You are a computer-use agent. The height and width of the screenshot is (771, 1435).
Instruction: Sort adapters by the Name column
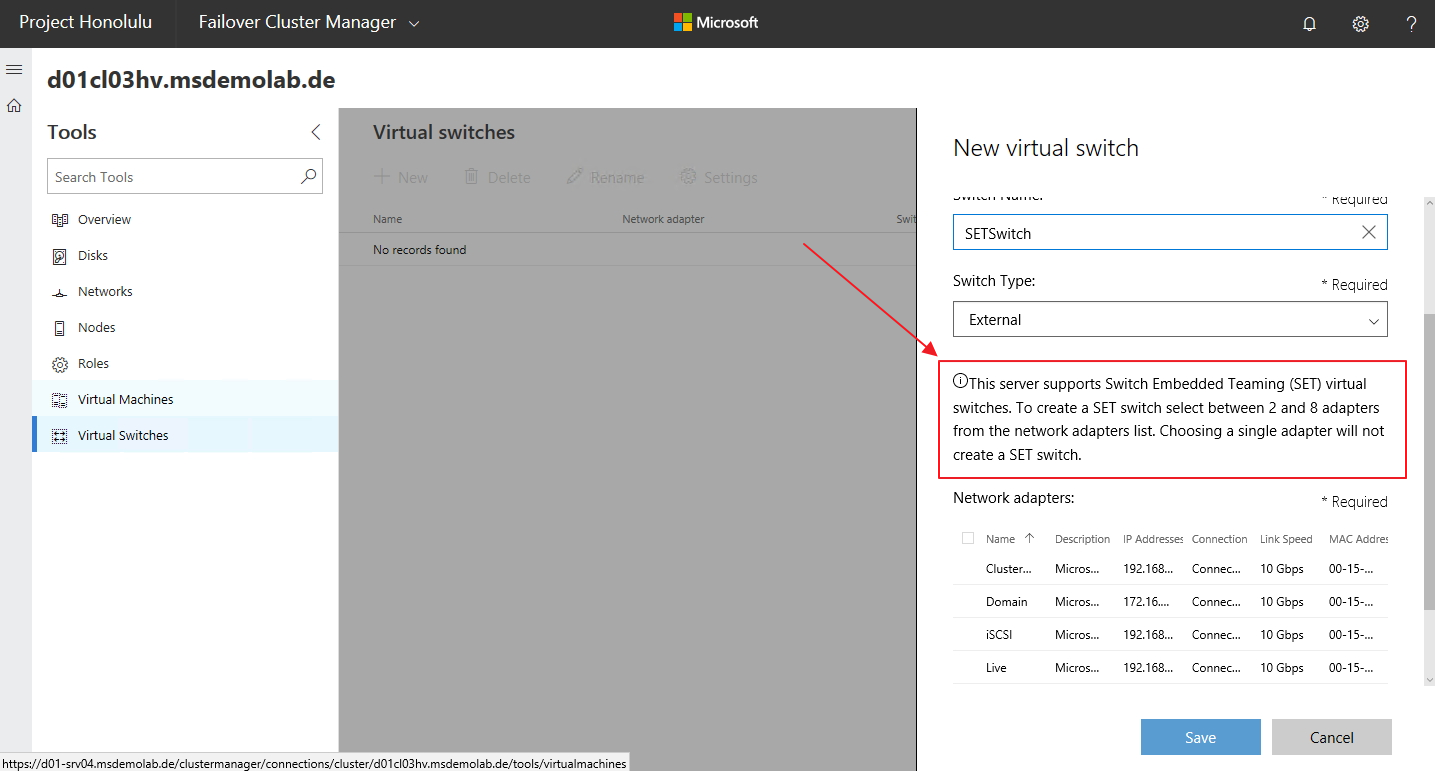point(1000,539)
